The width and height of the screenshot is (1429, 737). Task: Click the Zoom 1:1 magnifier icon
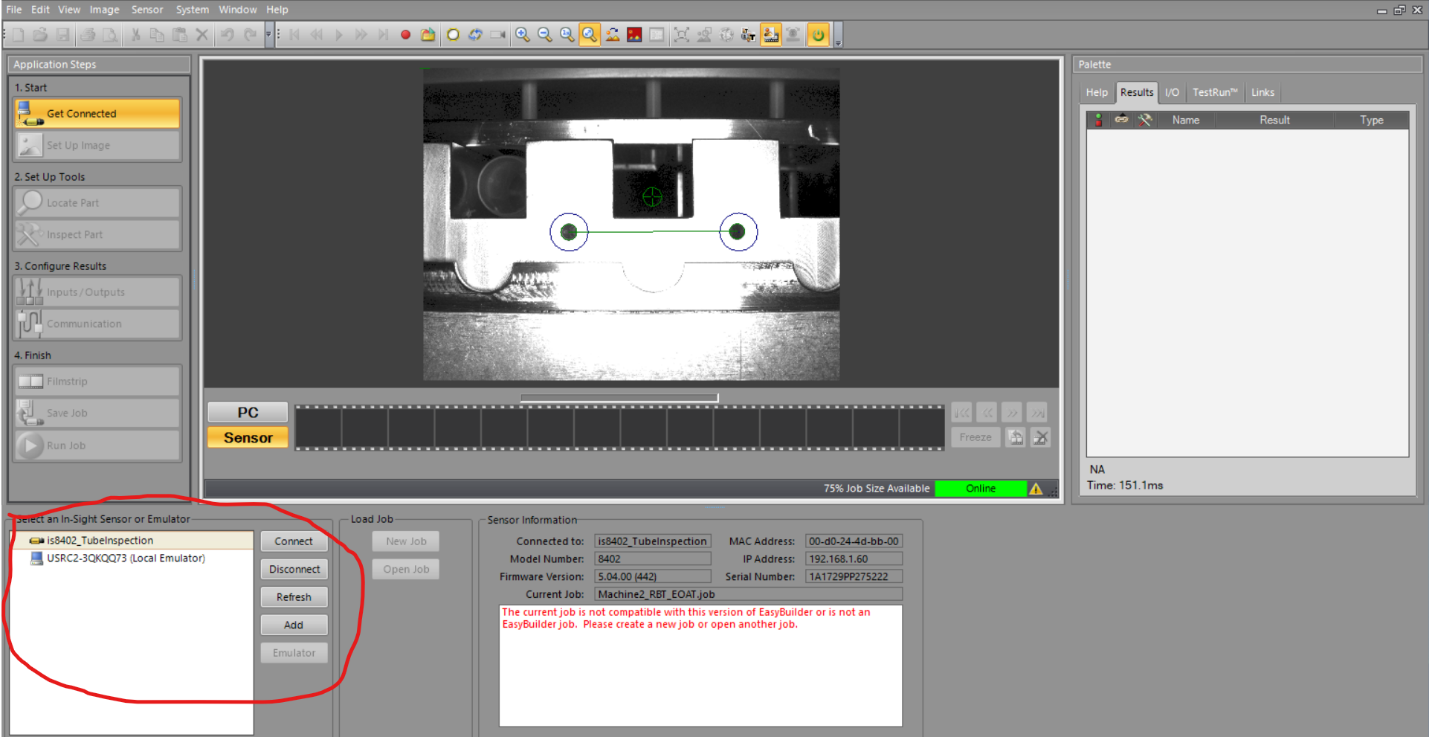click(567, 34)
